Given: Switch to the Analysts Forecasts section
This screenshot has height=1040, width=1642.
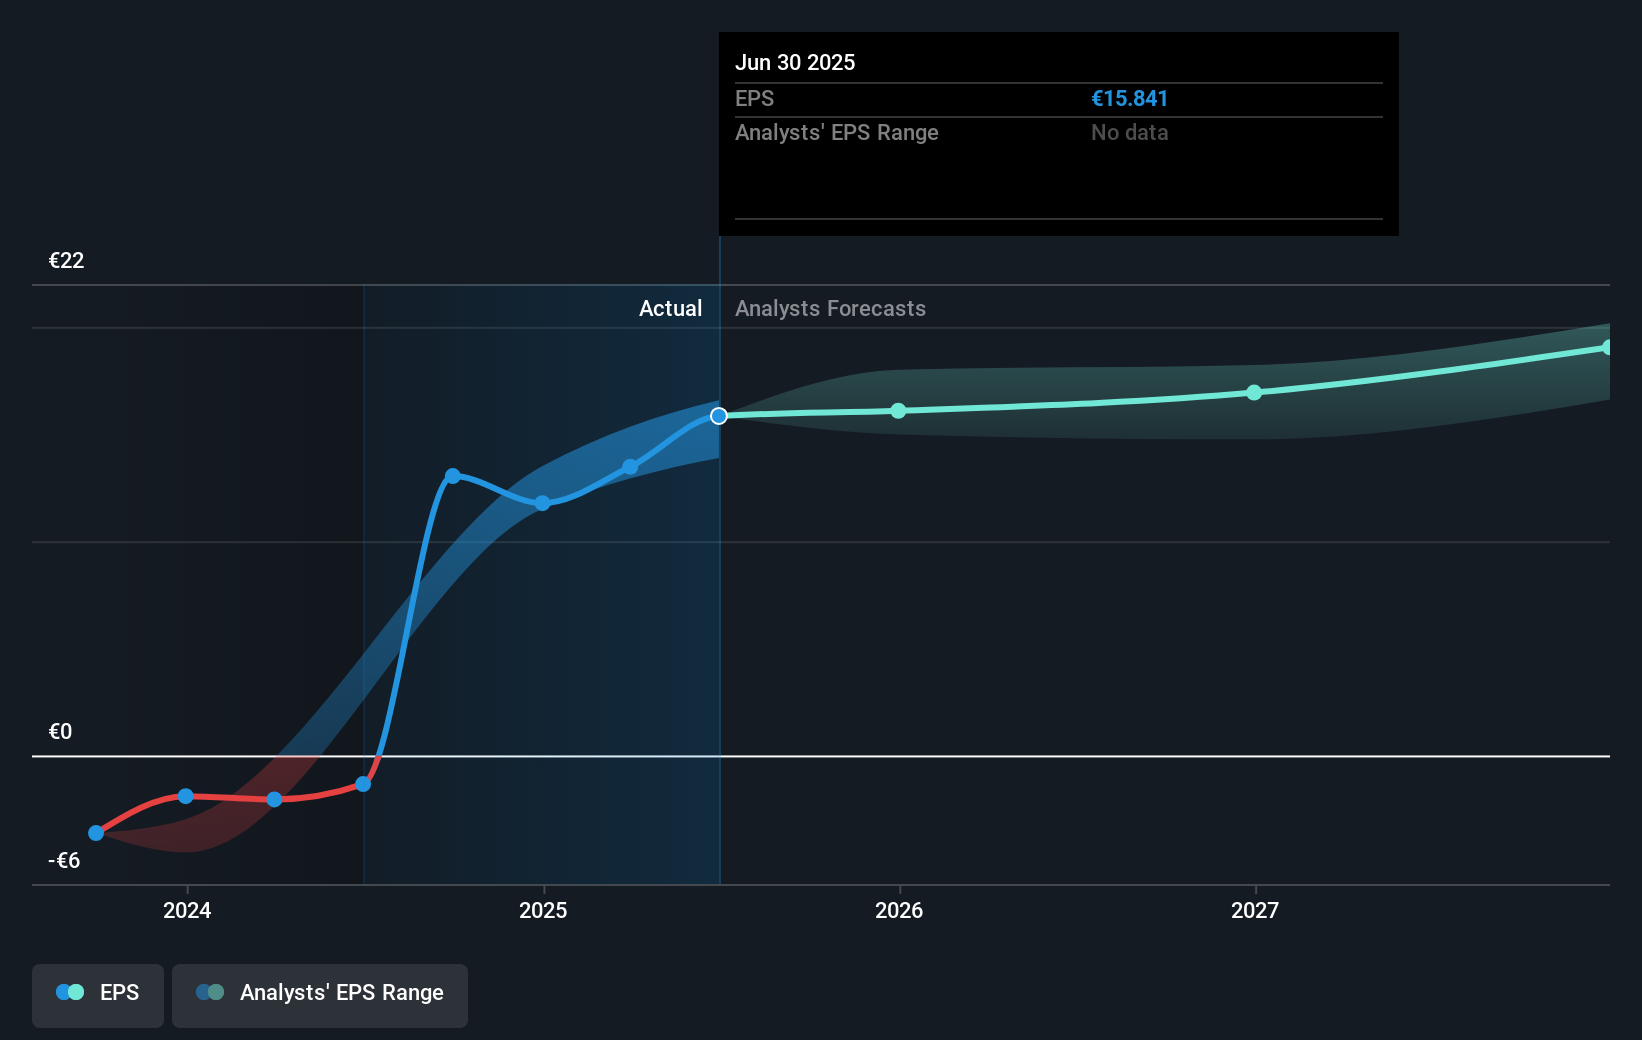Looking at the screenshot, I should [x=830, y=308].
